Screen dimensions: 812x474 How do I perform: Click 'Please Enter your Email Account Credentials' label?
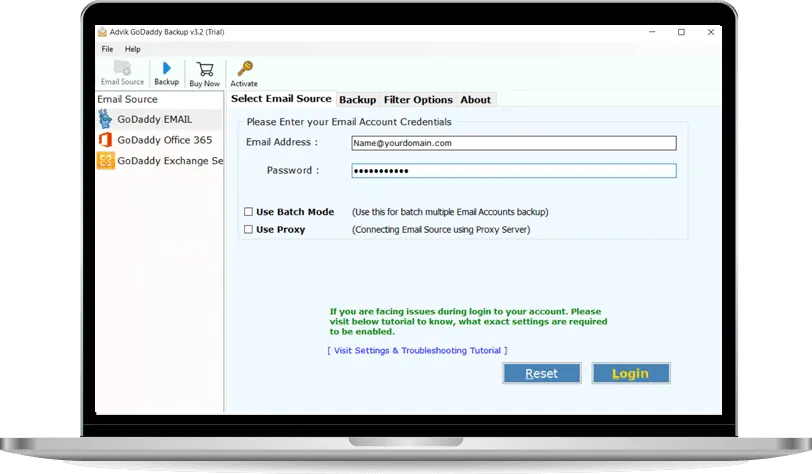coord(349,122)
